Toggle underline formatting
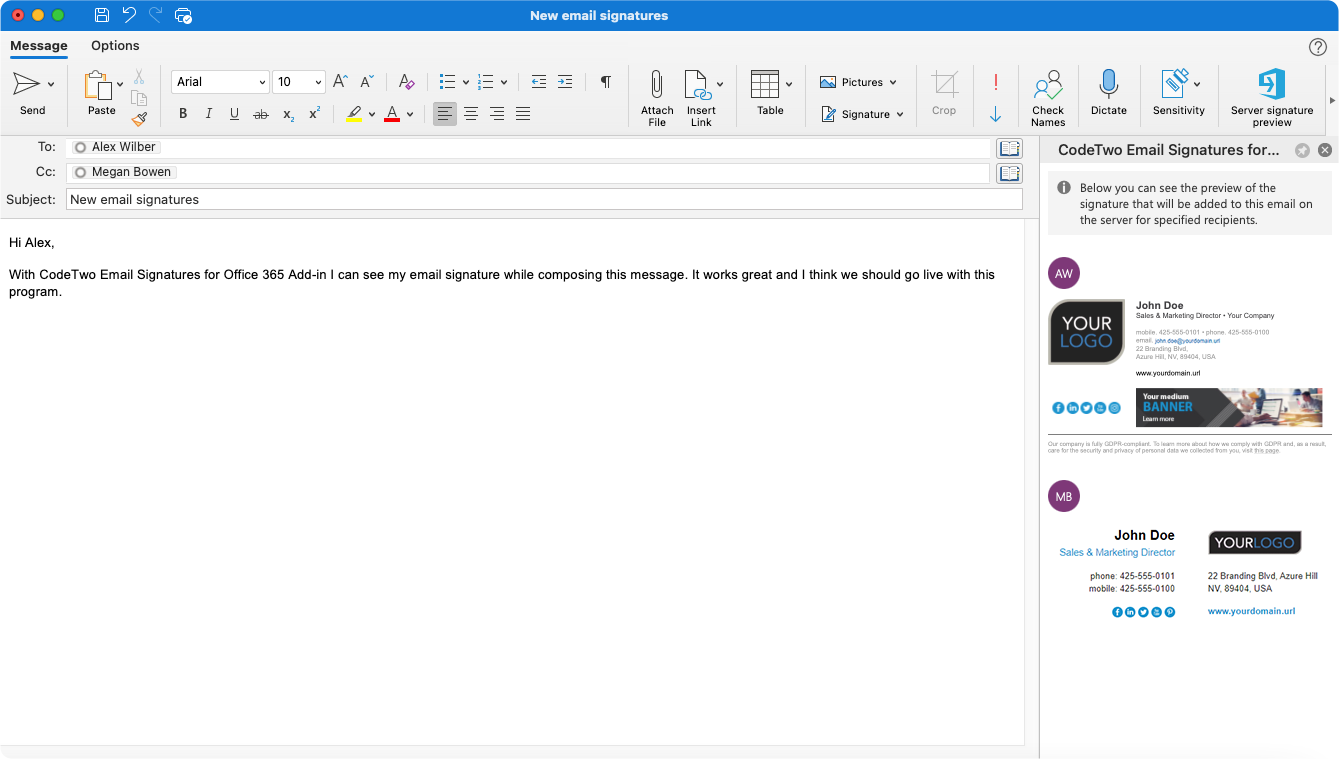This screenshot has width=1339, height=759. click(x=234, y=113)
